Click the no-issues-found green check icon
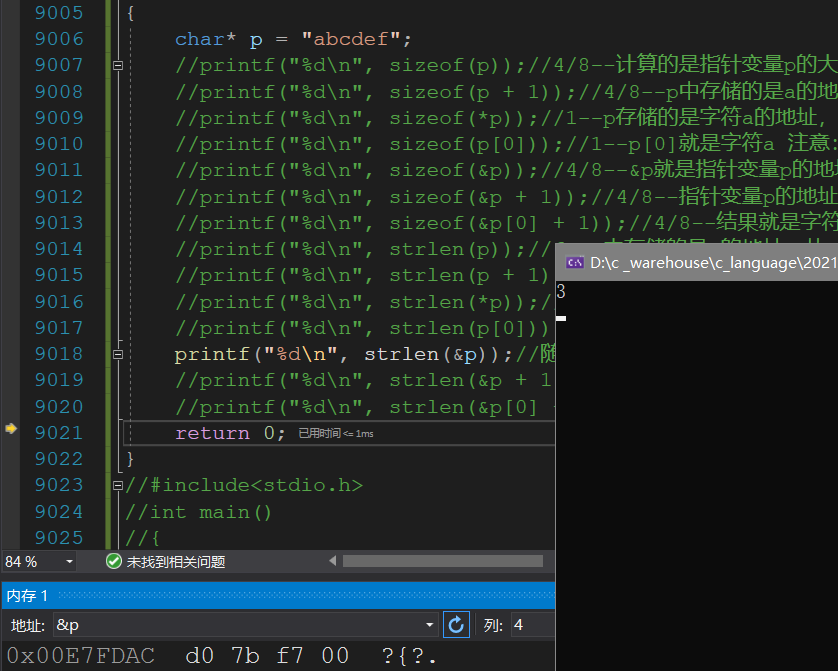 point(114,561)
